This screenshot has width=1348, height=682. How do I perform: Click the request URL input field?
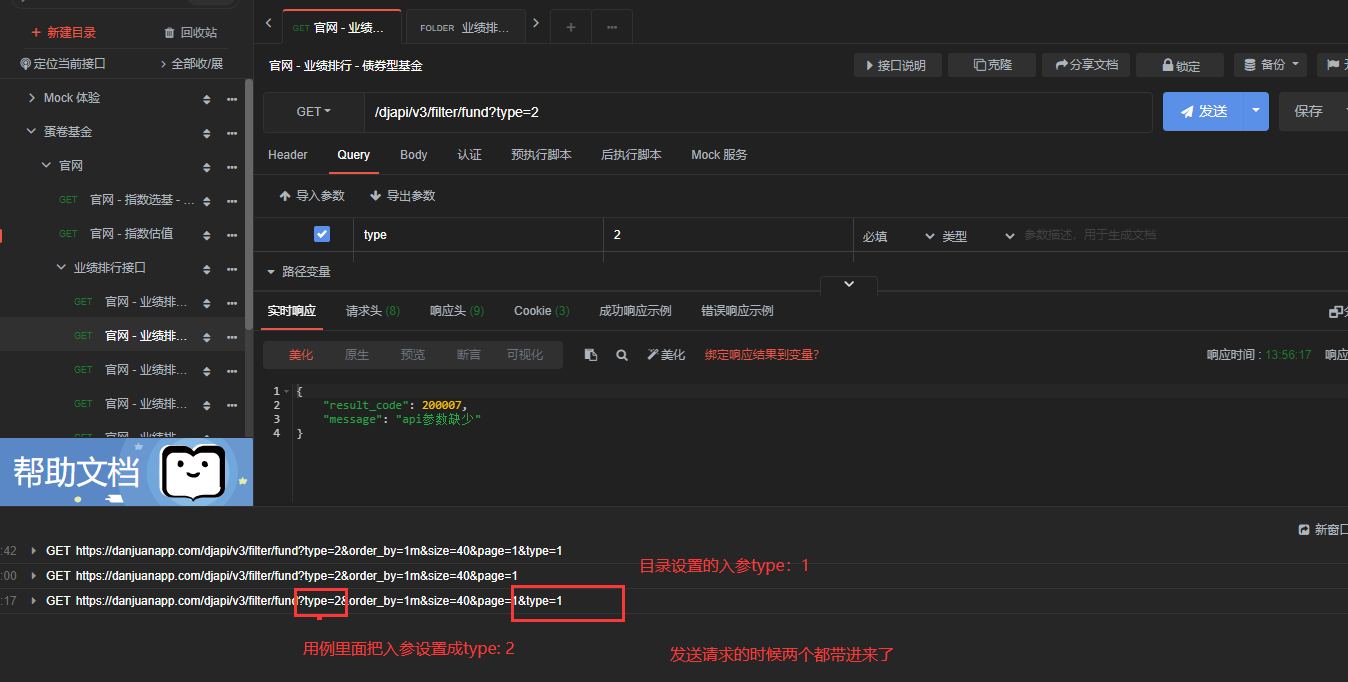point(757,112)
